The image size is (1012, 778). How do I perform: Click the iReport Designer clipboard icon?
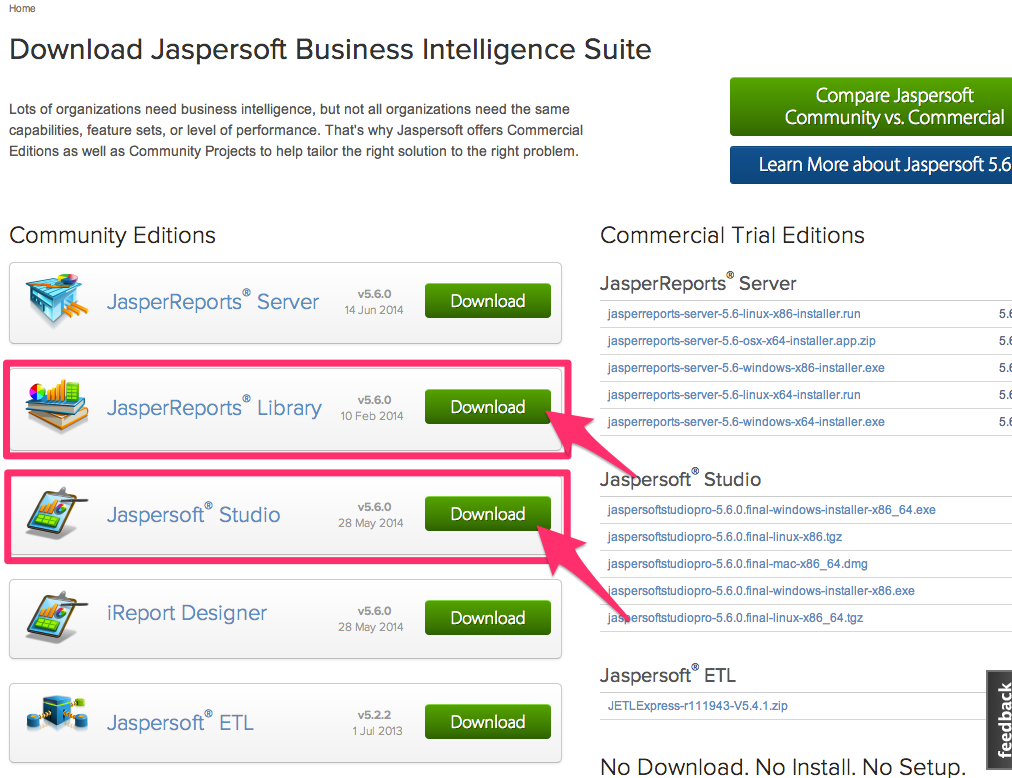pyautogui.click(x=57, y=616)
